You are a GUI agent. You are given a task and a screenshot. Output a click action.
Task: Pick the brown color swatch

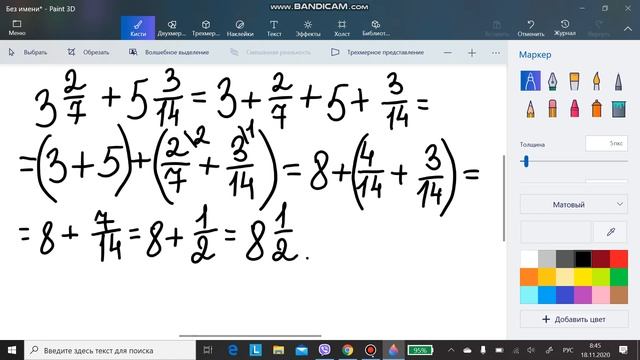pyautogui.click(x=619, y=295)
